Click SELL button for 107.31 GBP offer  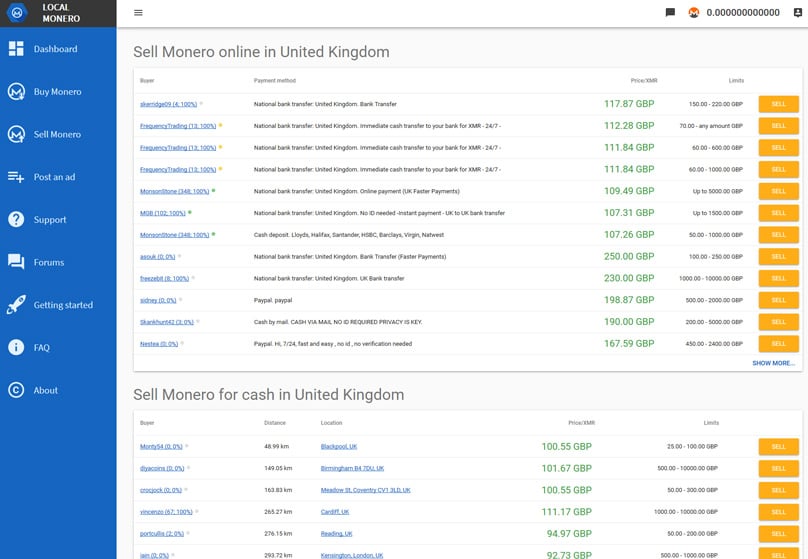(x=778, y=213)
